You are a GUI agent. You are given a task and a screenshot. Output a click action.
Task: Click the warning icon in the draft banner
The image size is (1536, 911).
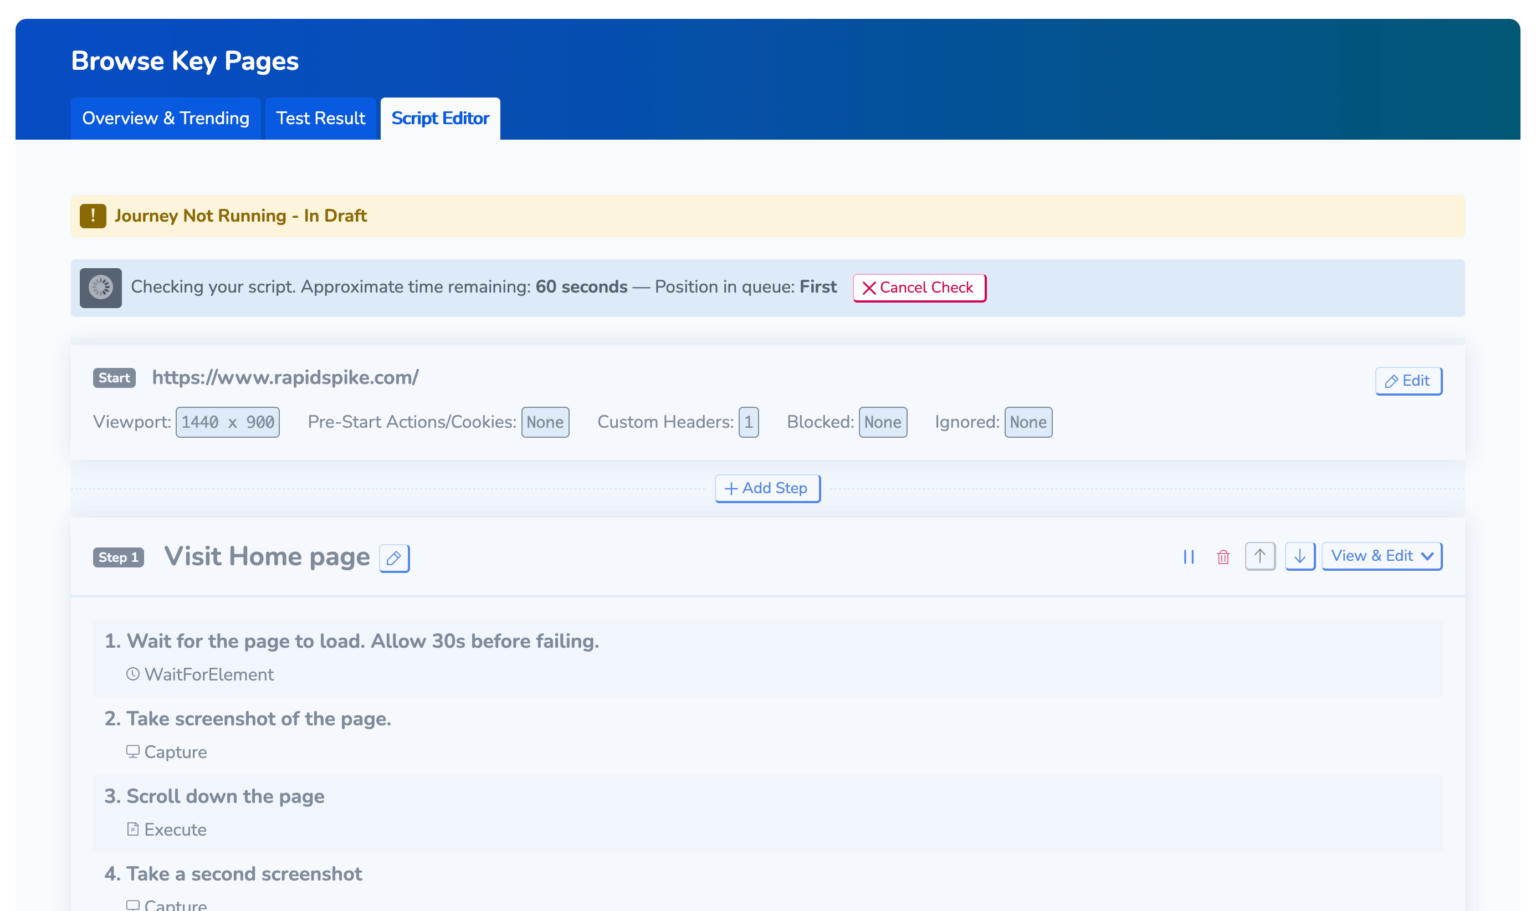[93, 215]
